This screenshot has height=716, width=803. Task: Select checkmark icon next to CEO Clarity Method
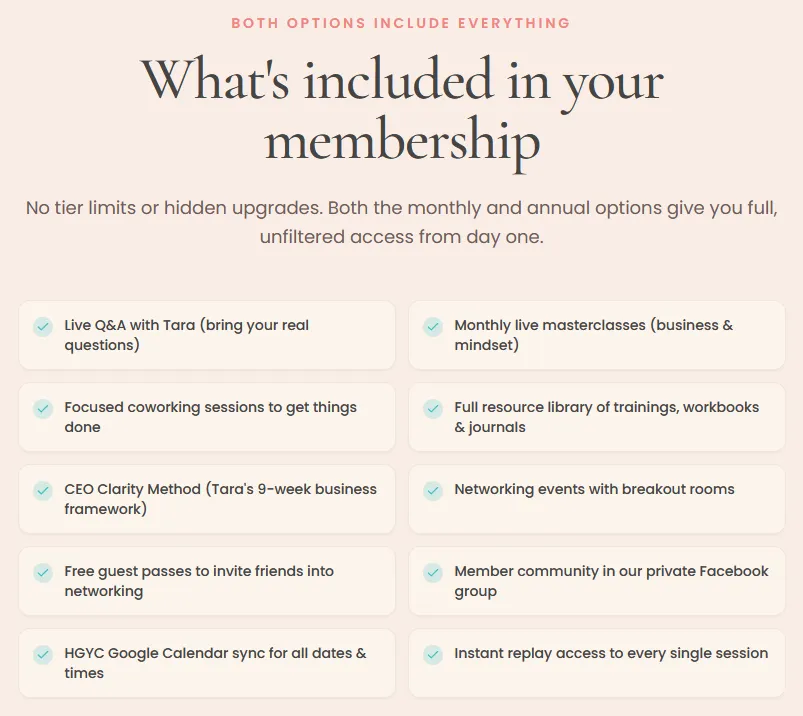[x=43, y=490]
